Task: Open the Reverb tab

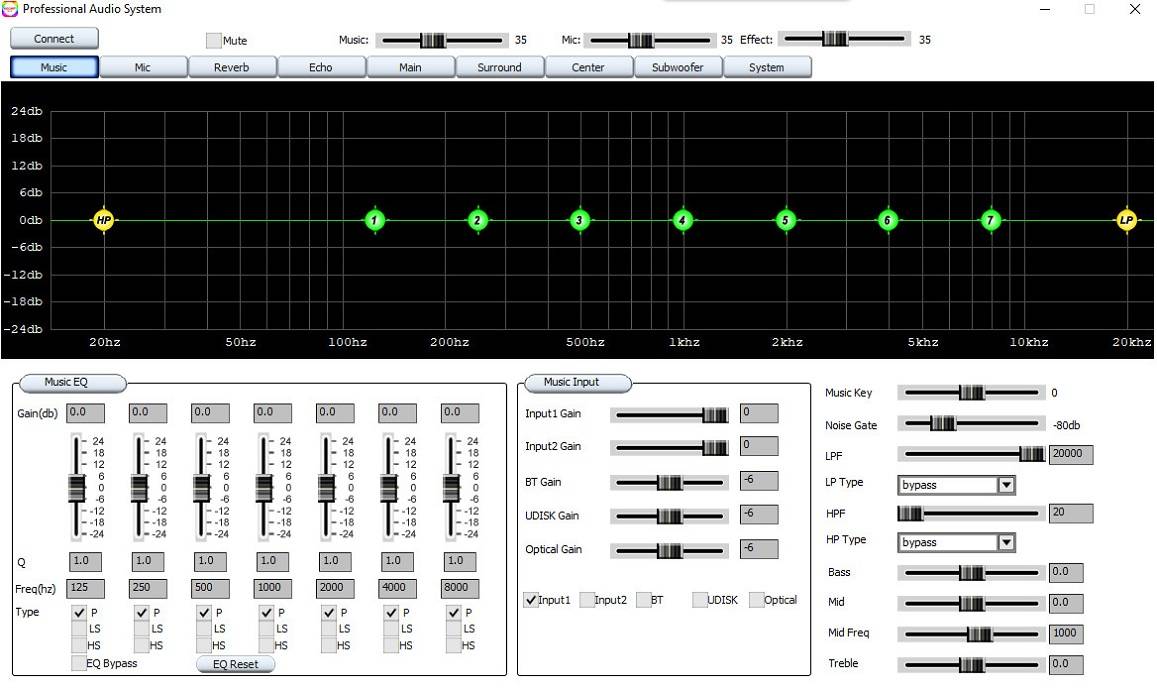Action: tap(232, 67)
